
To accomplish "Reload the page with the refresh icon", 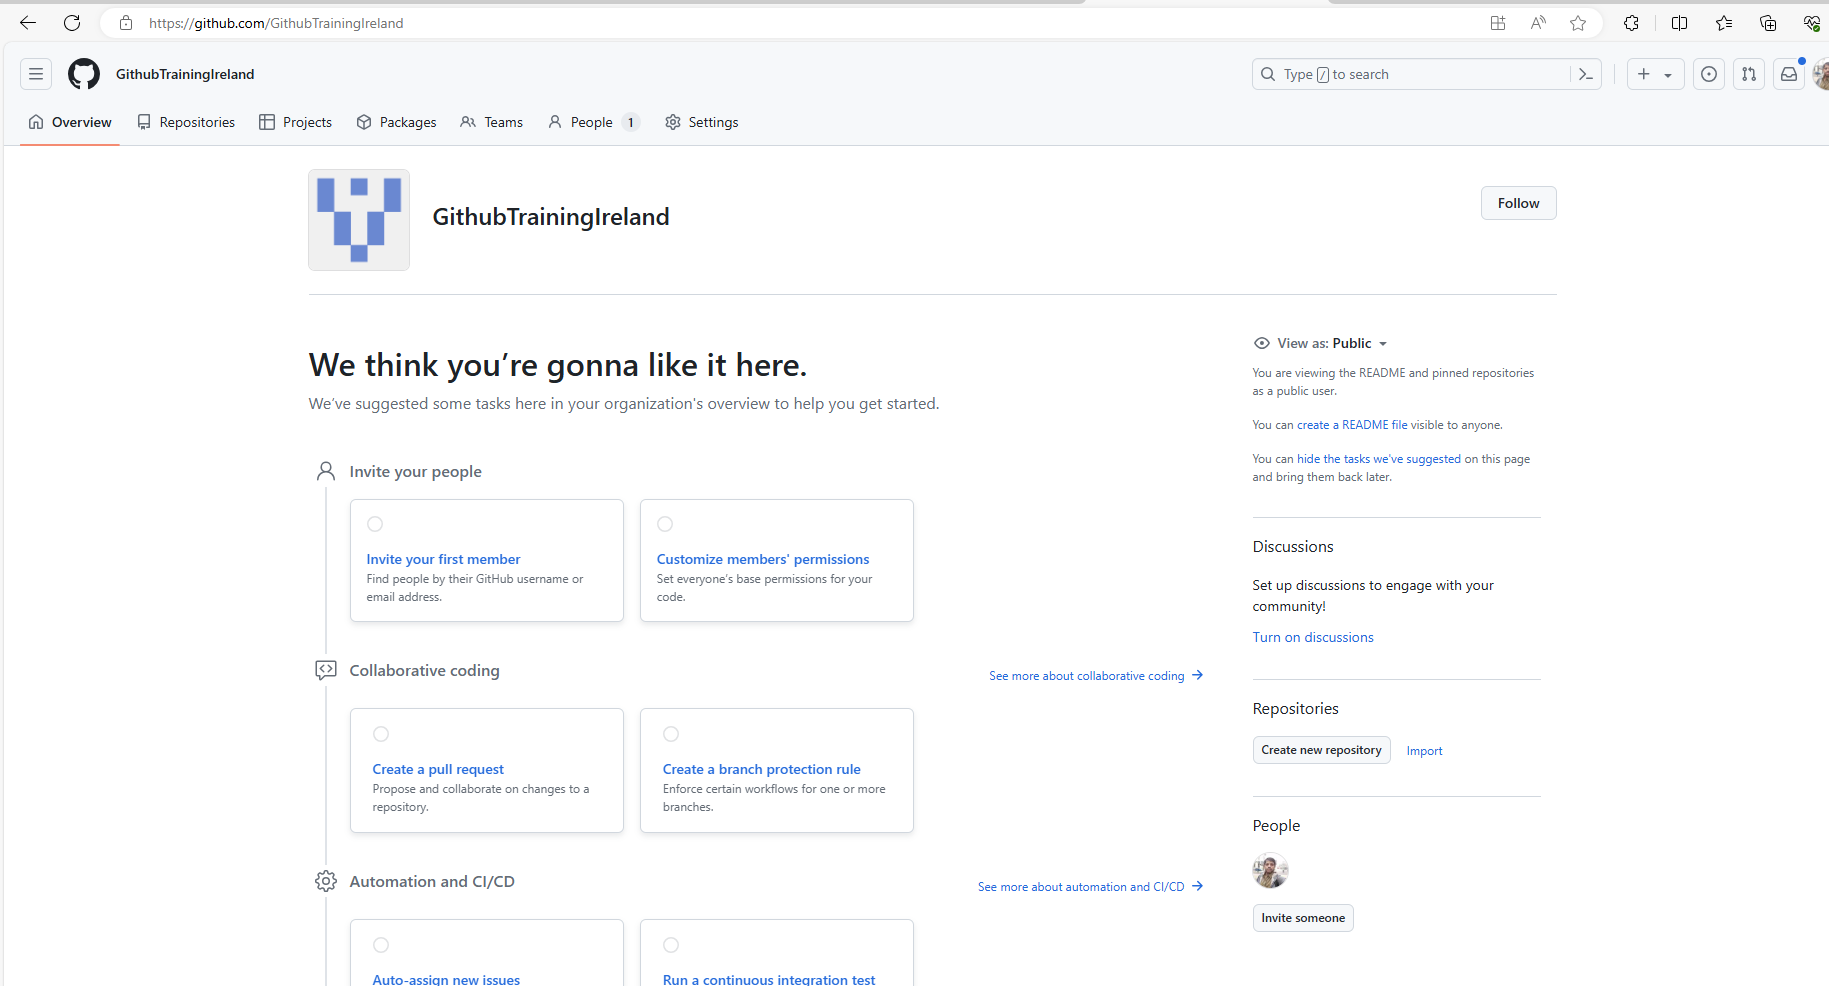I will [72, 23].
